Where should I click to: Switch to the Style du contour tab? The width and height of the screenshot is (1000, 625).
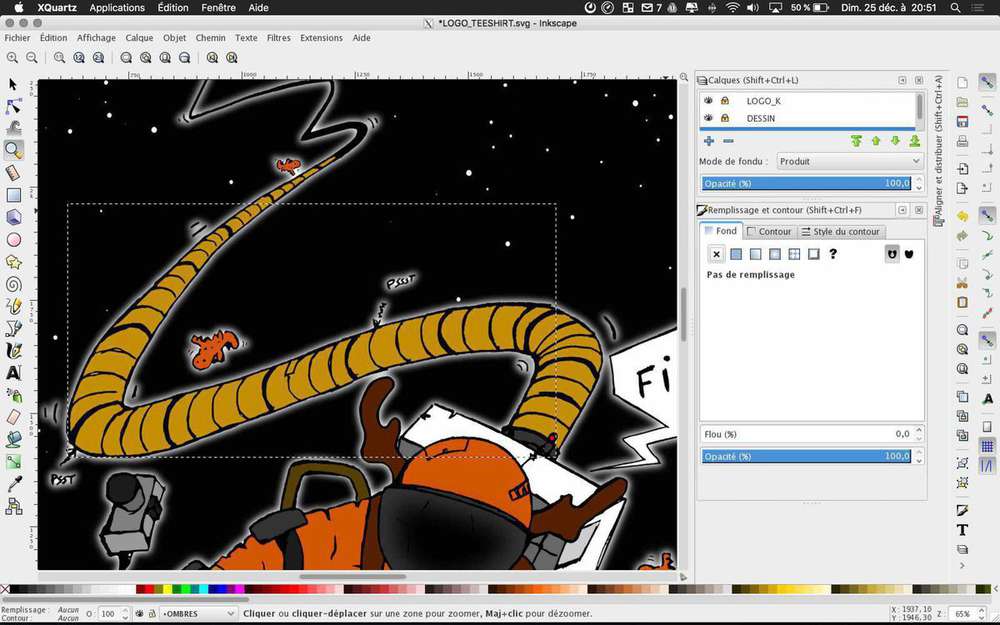pyautogui.click(x=840, y=231)
